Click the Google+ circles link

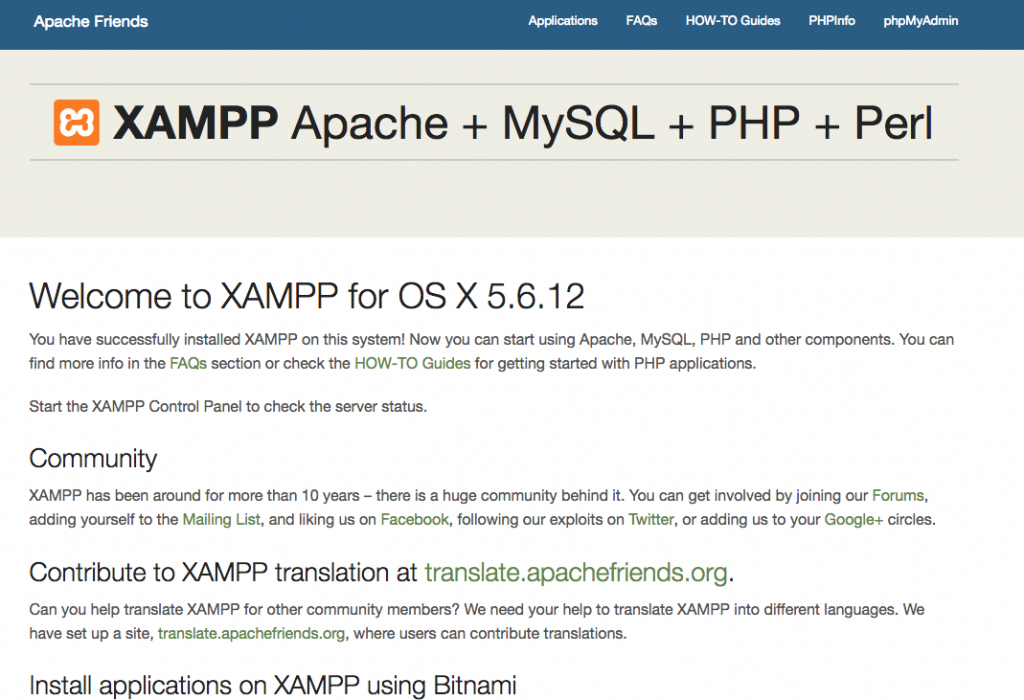coord(851,519)
